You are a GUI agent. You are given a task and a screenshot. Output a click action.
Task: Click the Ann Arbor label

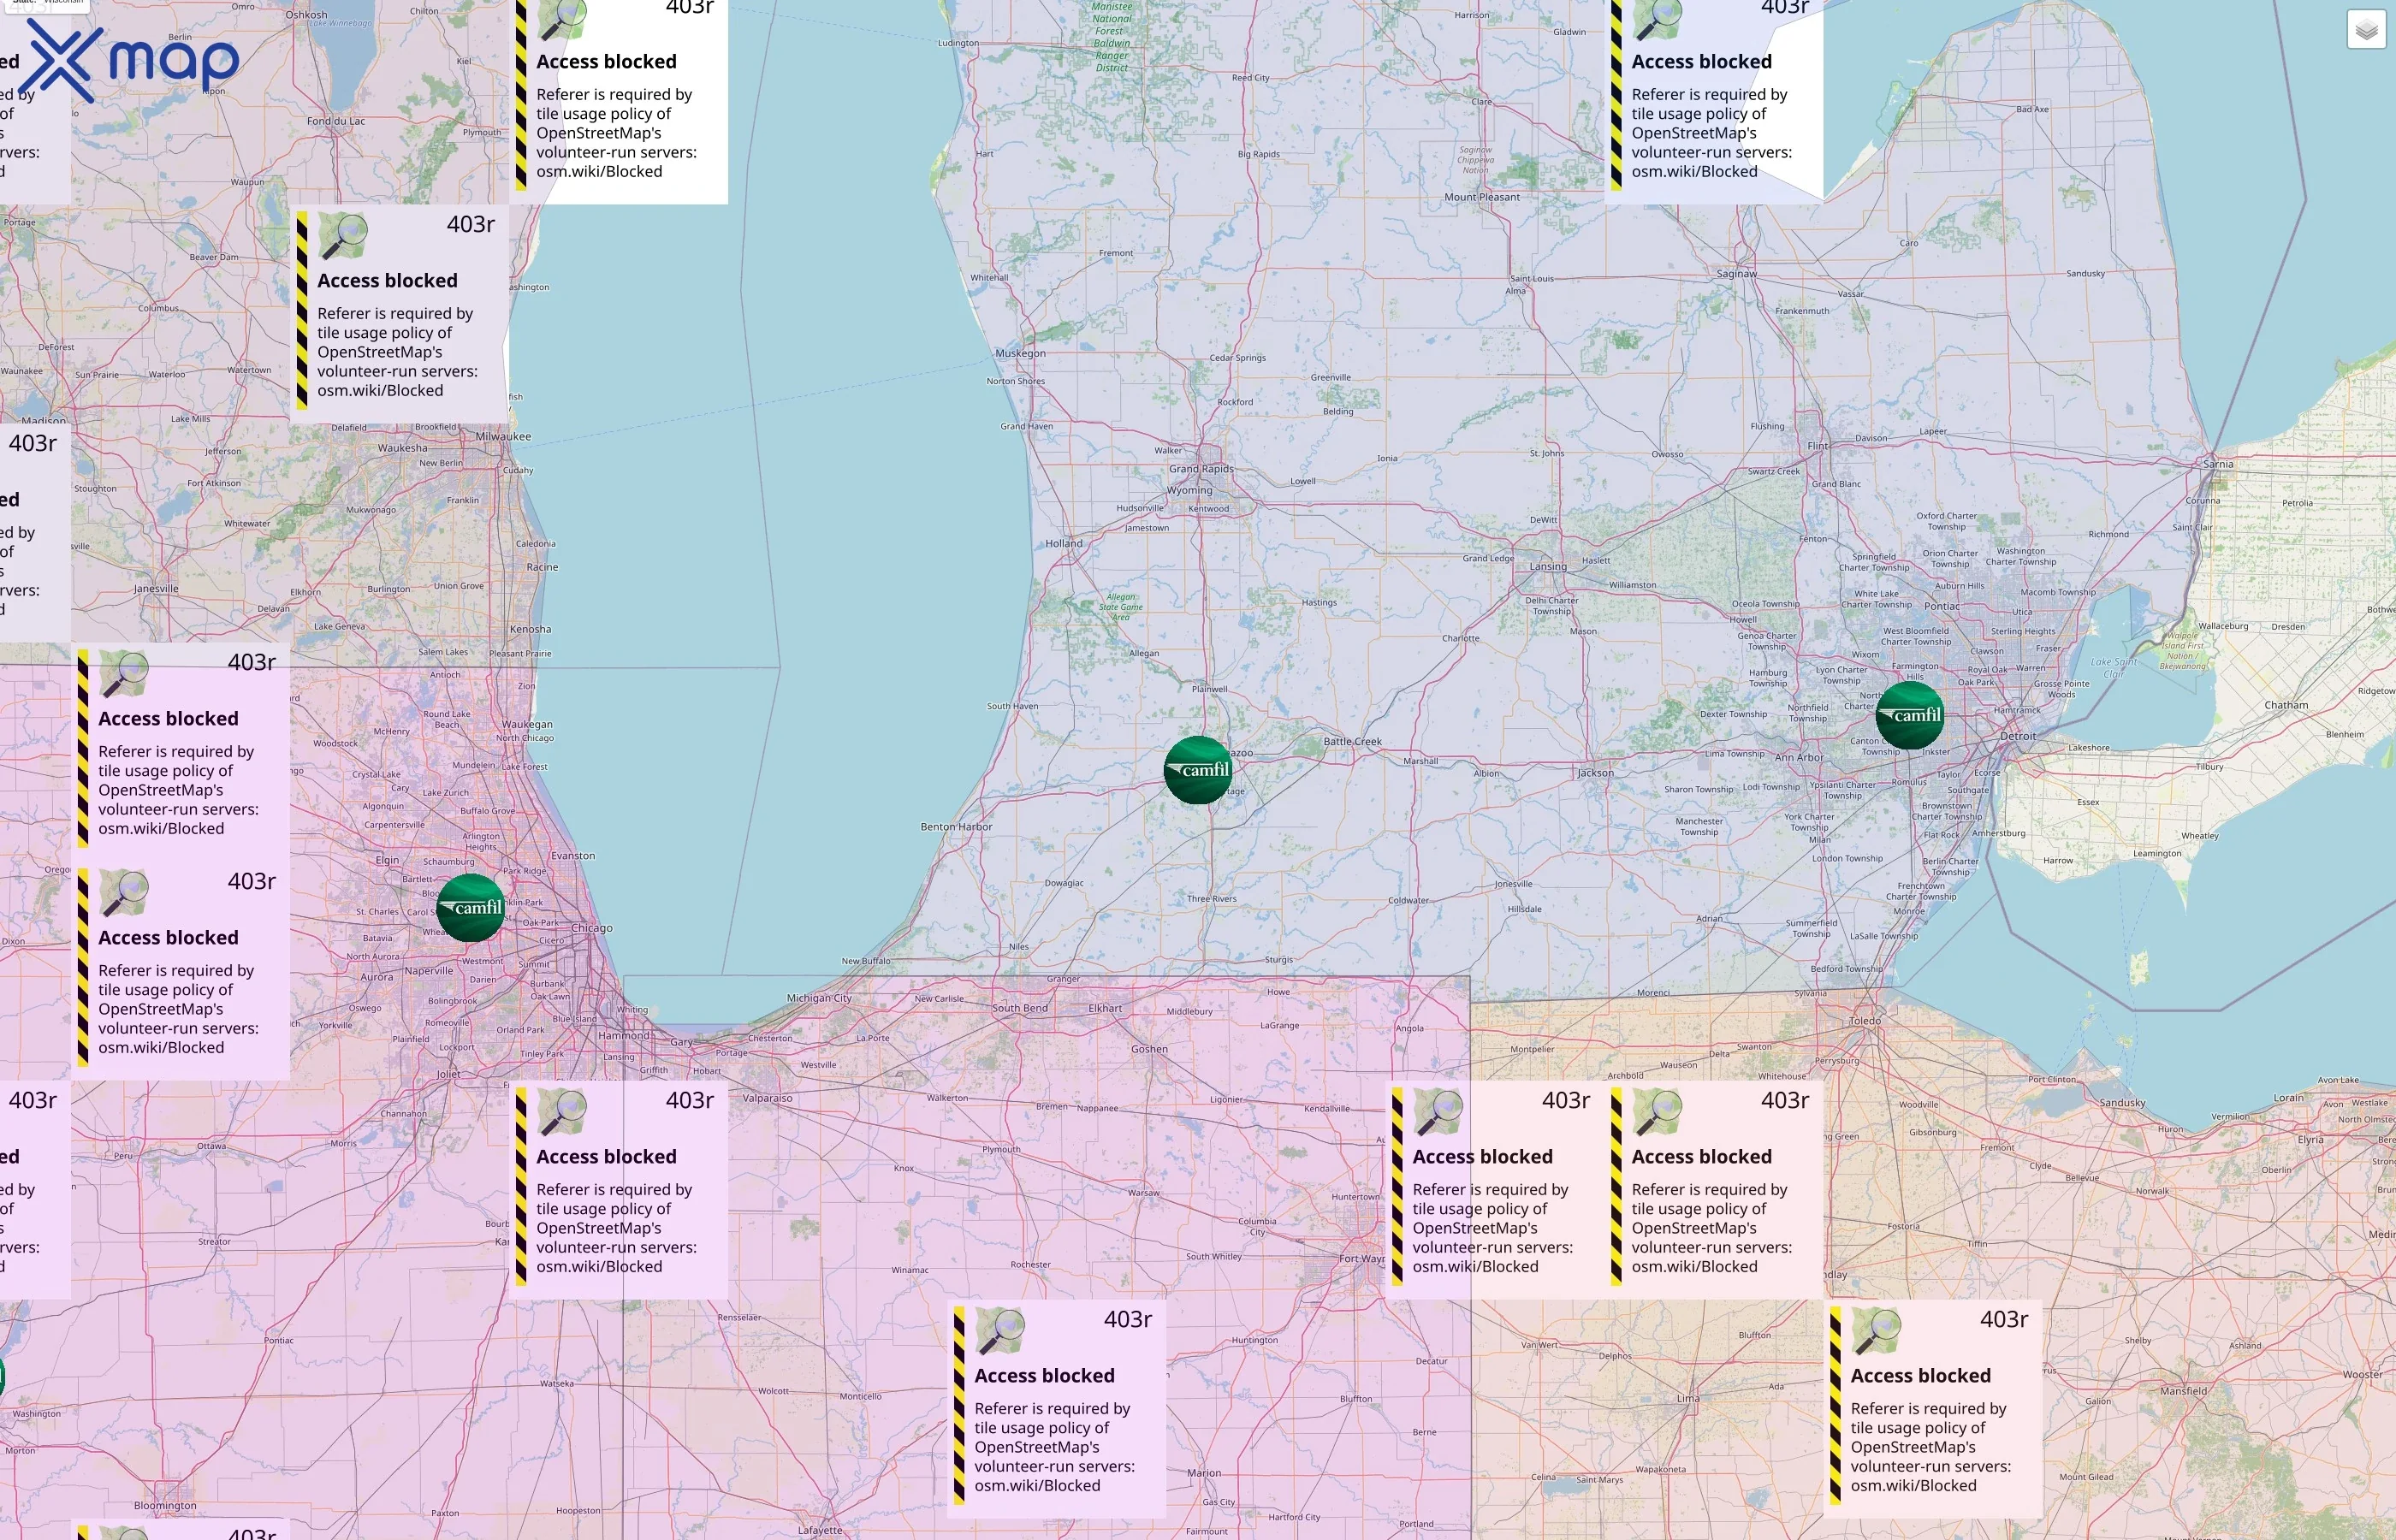[x=1799, y=757]
